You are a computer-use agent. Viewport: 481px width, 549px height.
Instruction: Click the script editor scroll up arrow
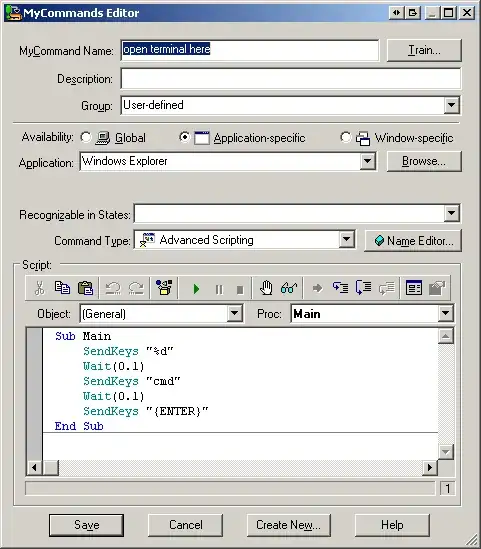[x=446, y=336]
